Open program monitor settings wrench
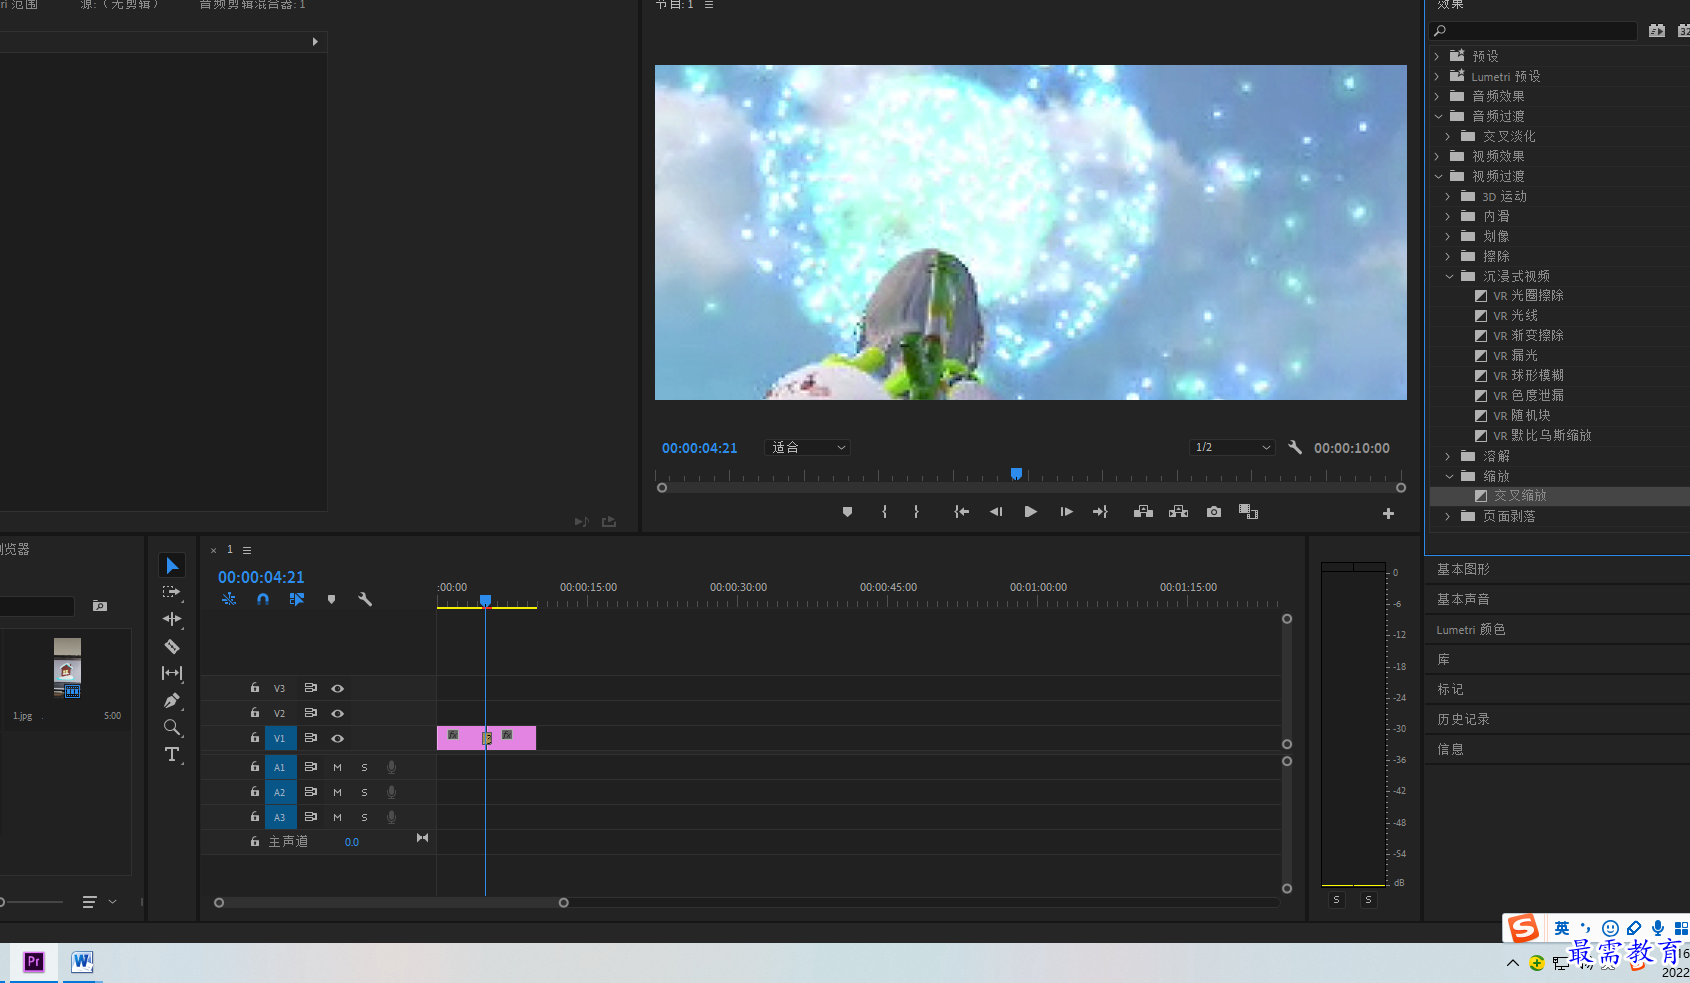1690x983 pixels. coord(1295,447)
